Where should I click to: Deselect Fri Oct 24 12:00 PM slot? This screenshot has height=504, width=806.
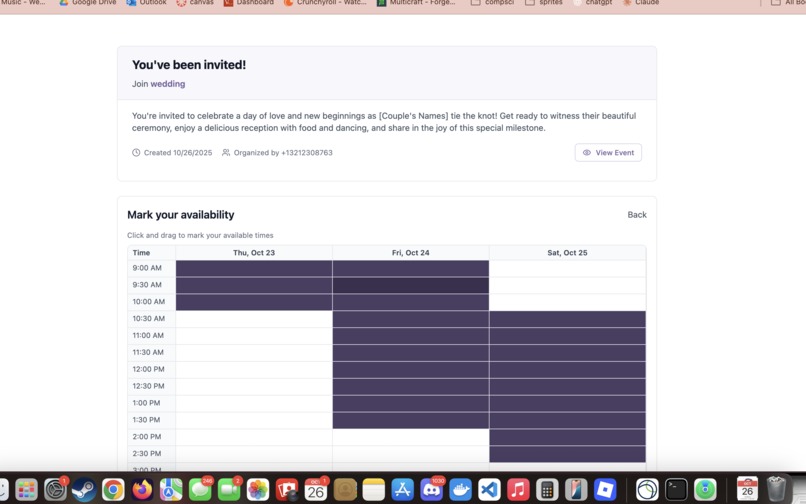click(411, 370)
